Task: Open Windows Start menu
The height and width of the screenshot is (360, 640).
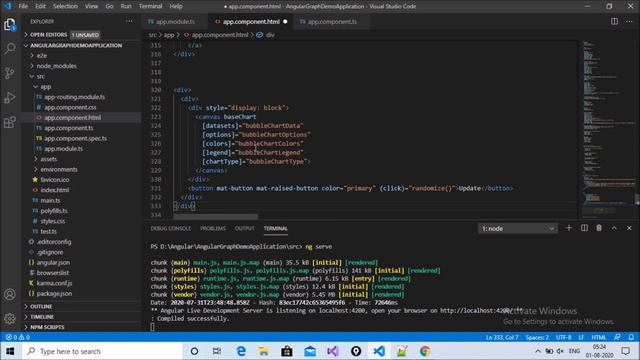Action: 10,351
